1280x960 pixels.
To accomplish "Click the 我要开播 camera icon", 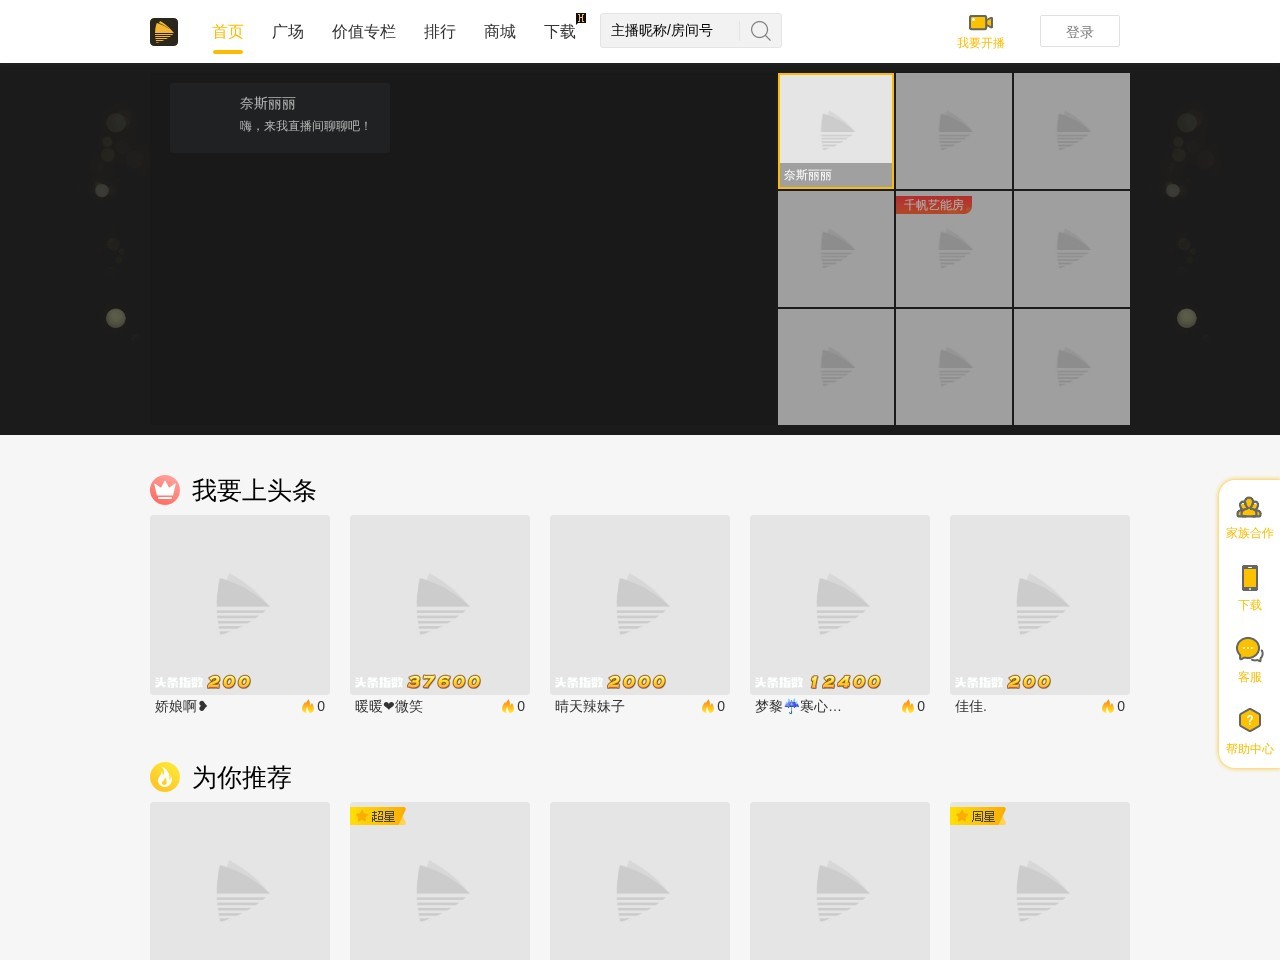I will (981, 22).
